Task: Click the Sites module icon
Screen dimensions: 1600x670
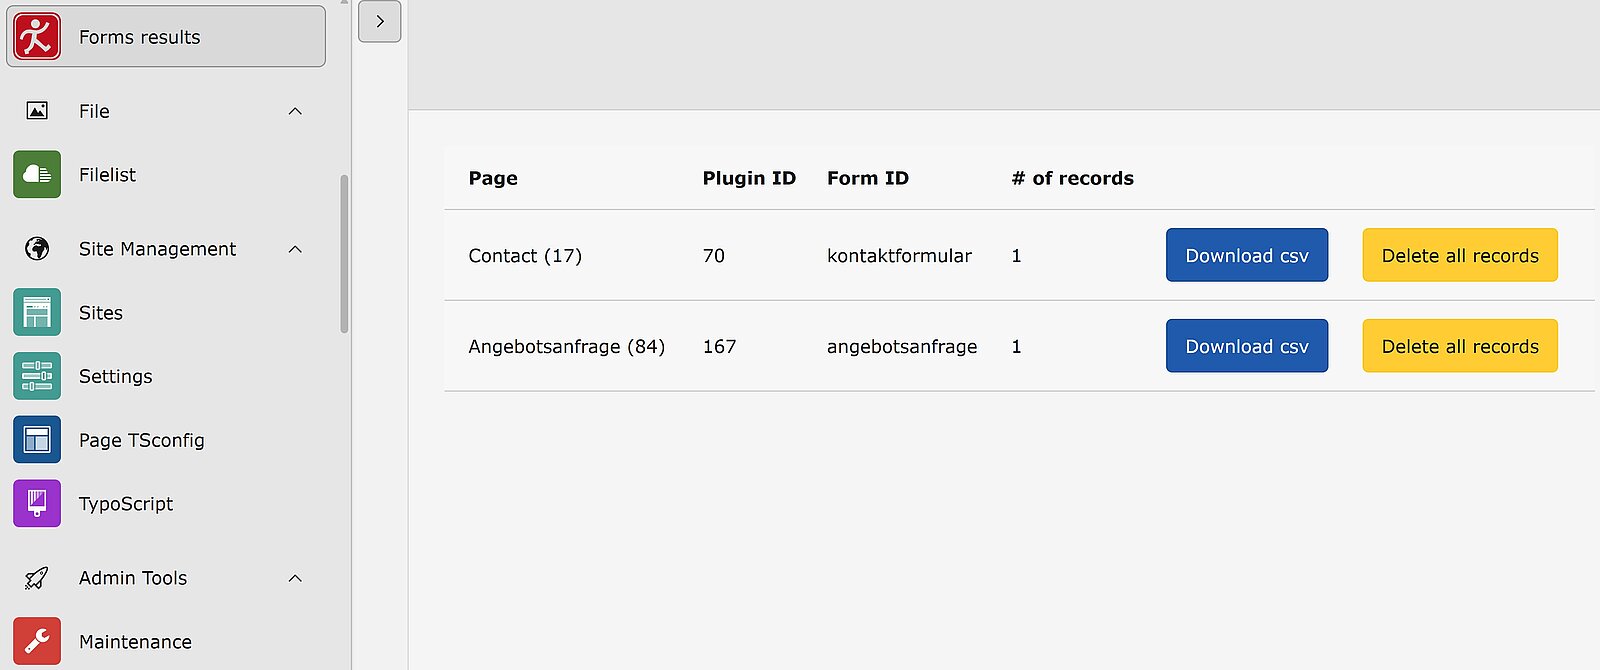Action: (37, 313)
